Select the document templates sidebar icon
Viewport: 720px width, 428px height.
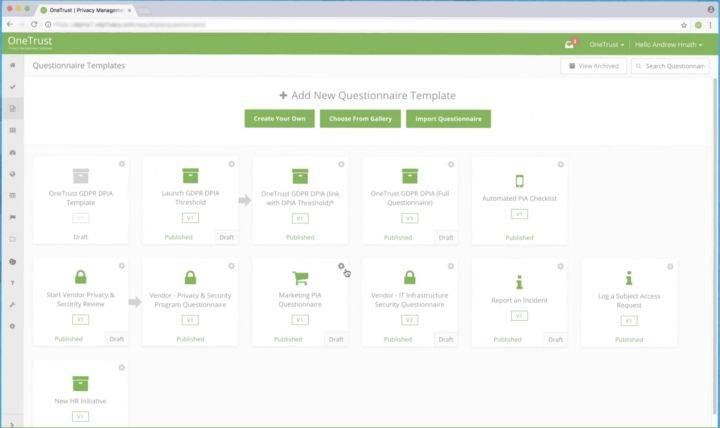point(12,109)
